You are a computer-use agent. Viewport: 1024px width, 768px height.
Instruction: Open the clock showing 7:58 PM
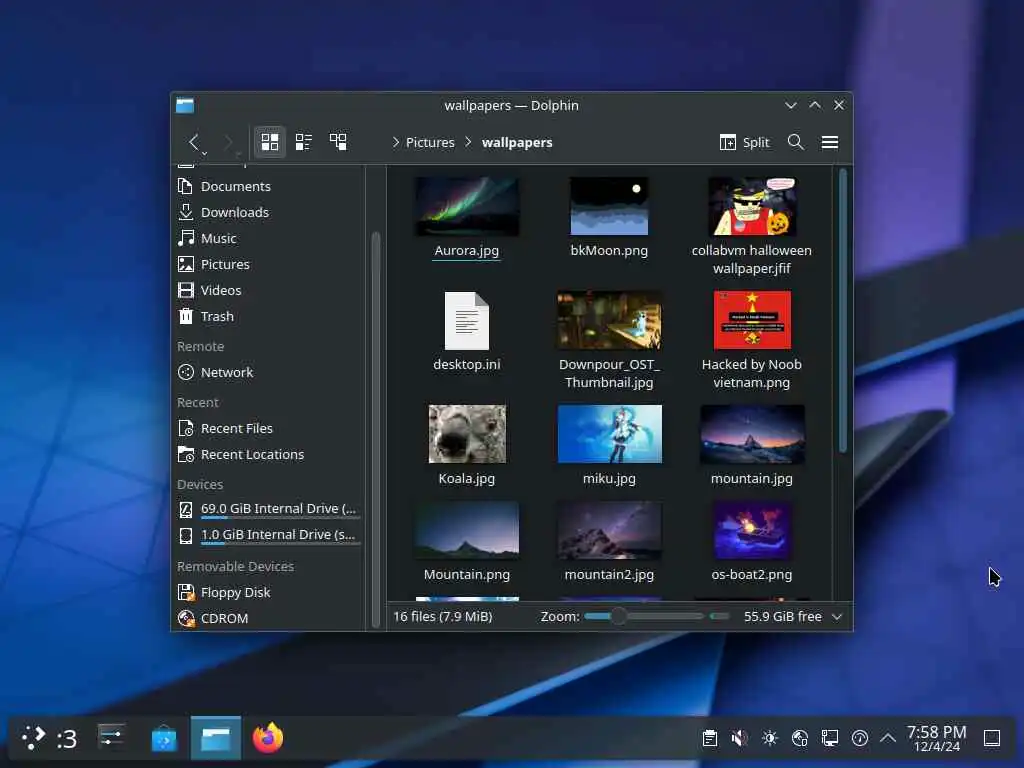936,739
